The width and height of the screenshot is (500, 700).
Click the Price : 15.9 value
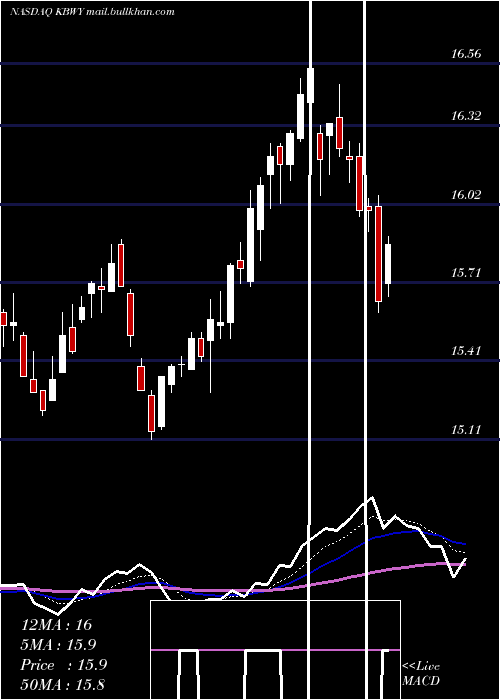coord(63,665)
